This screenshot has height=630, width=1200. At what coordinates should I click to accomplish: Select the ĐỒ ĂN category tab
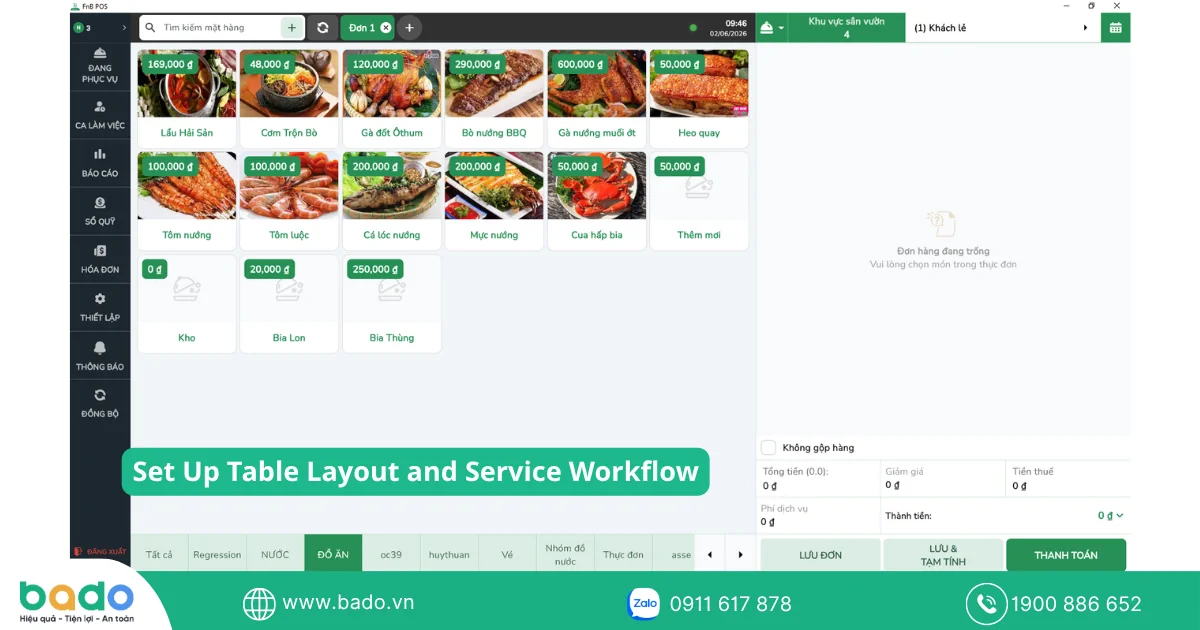(333, 555)
